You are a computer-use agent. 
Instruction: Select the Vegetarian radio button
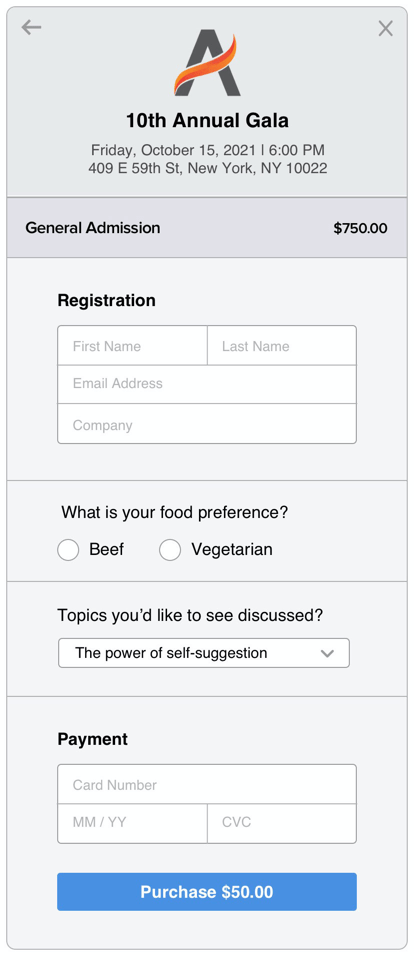point(170,550)
